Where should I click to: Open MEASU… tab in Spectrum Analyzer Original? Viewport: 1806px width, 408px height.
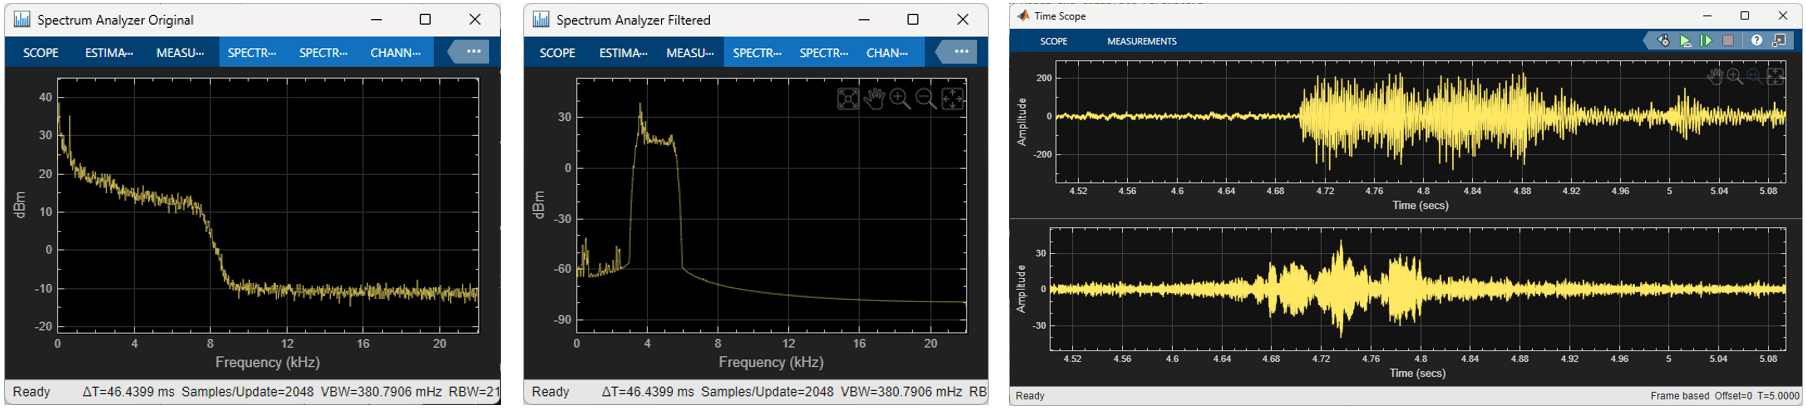coord(180,53)
